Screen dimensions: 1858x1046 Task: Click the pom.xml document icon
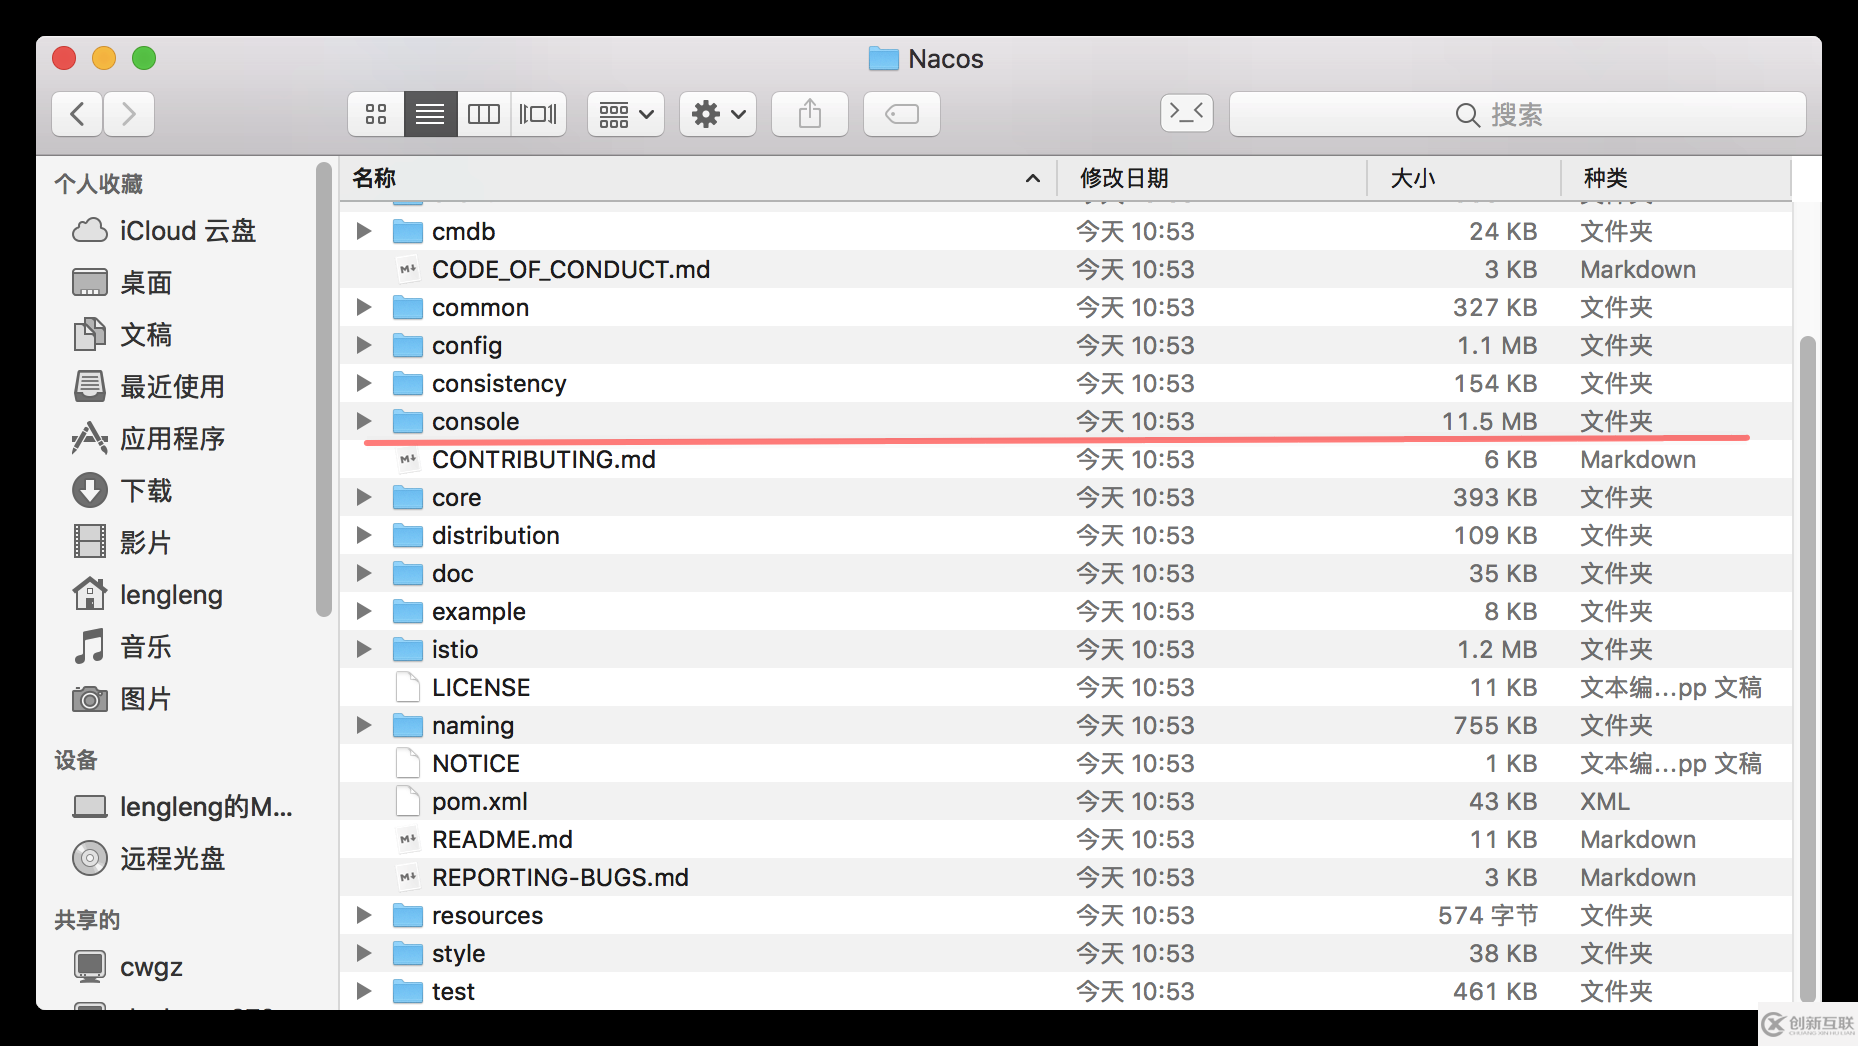tap(407, 801)
